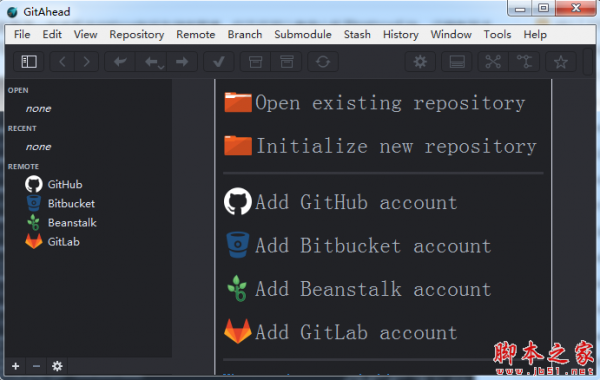Click Add GitHub account link
This screenshot has width=600, height=380.
(x=356, y=202)
